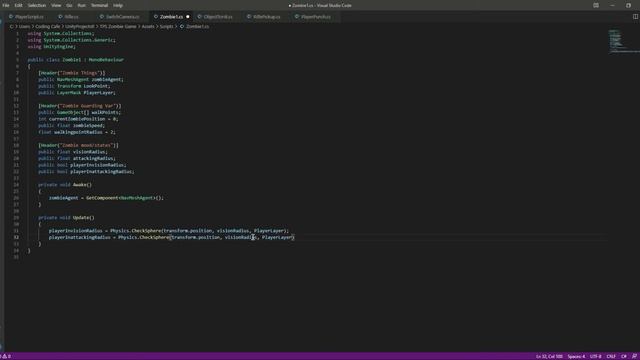Open errors and warnings in status bar
This screenshot has width=640, height=360.
coord(6,356)
